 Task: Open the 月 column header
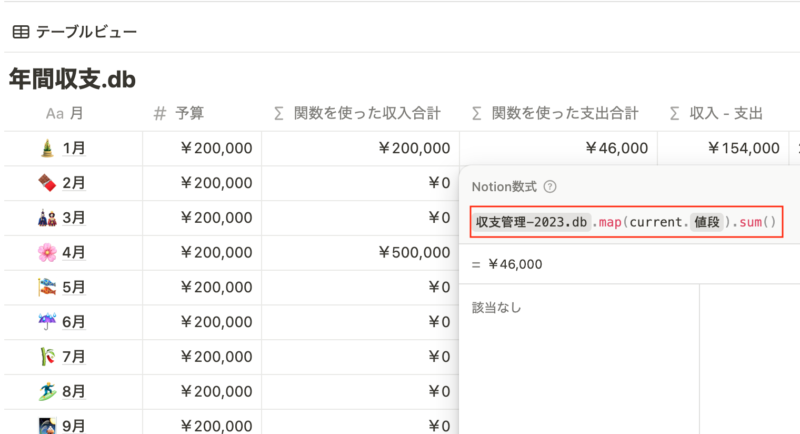pos(64,113)
